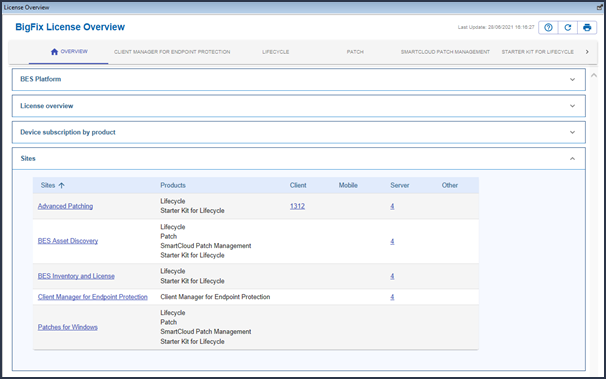Open the SmartCloud Patch Management tab
This screenshot has width=606, height=379.
click(x=445, y=52)
